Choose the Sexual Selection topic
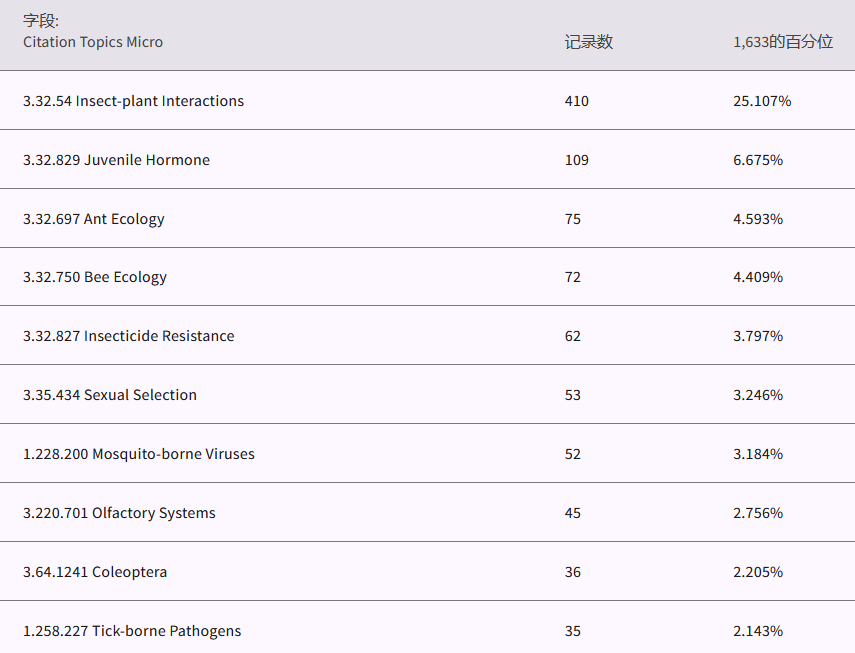The image size is (855, 653). pyautogui.click(x=110, y=395)
